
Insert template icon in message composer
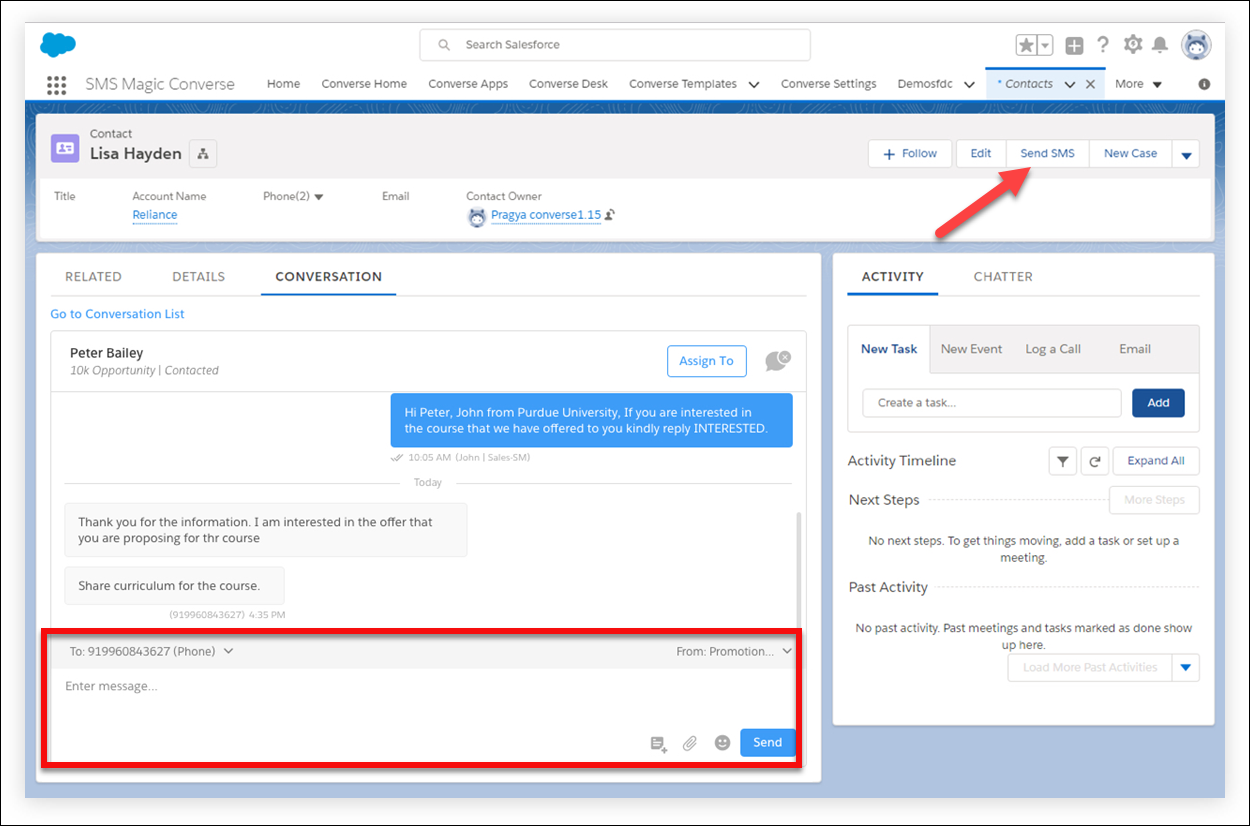(658, 743)
